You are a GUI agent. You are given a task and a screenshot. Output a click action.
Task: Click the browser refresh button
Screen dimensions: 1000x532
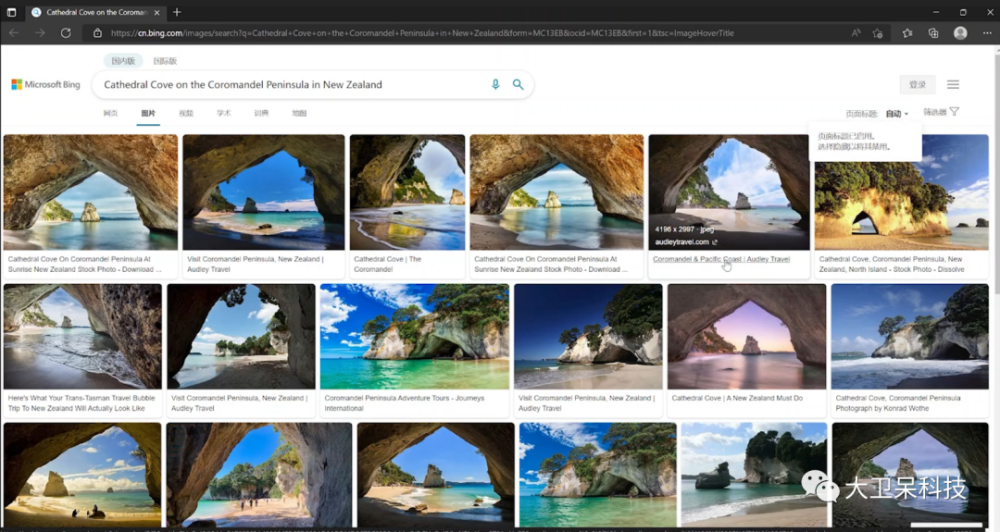tap(66, 33)
